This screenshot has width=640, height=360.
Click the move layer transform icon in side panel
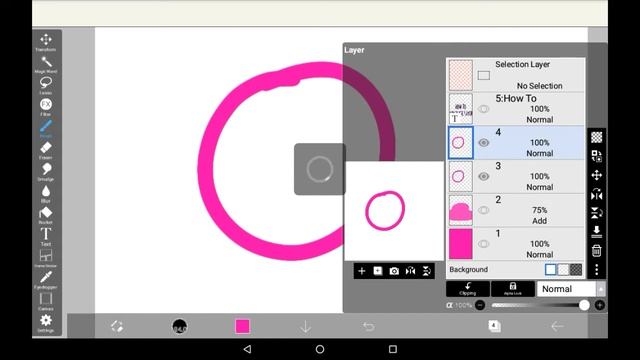597,175
